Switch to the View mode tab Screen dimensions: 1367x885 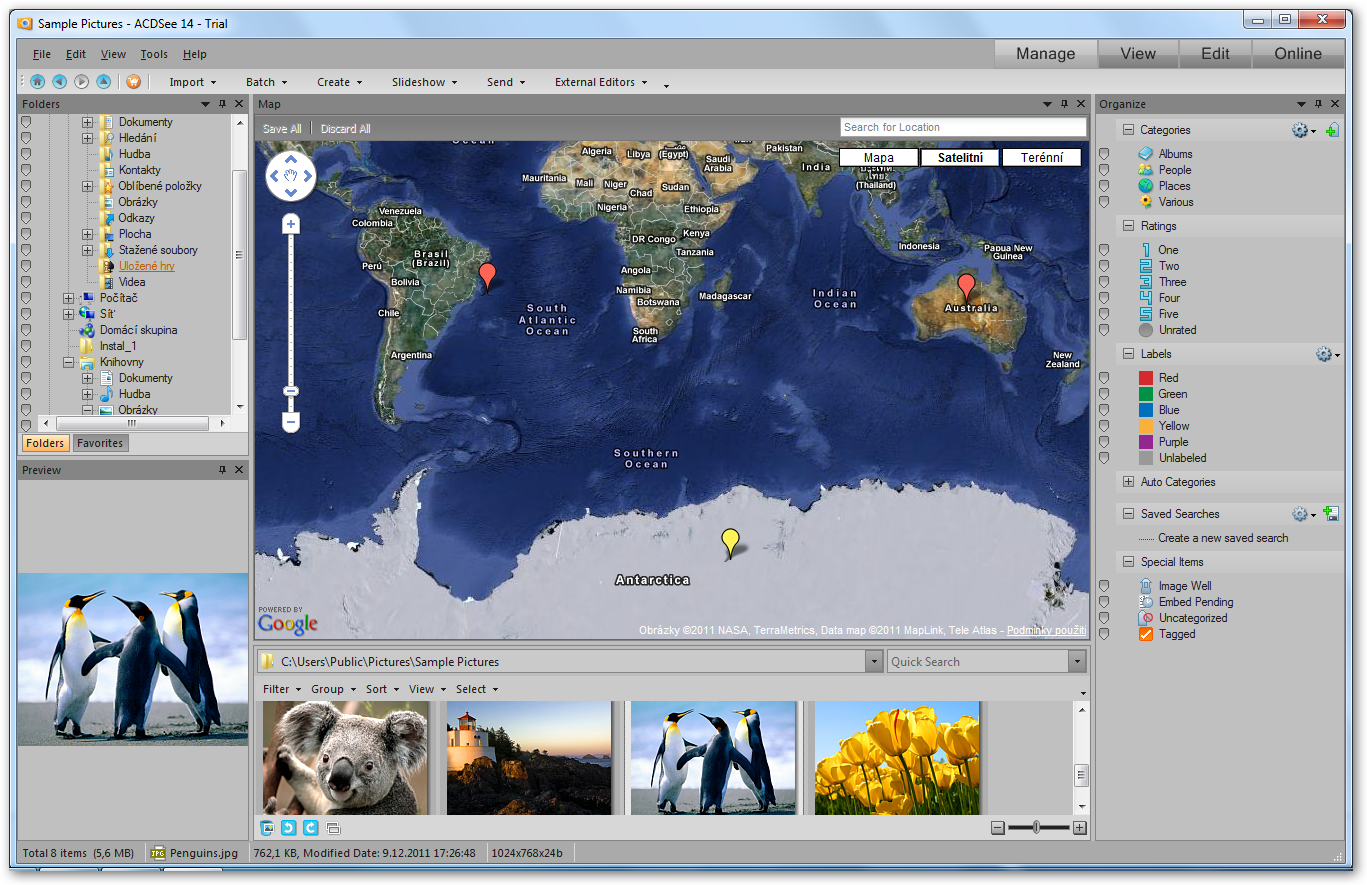click(x=1138, y=54)
